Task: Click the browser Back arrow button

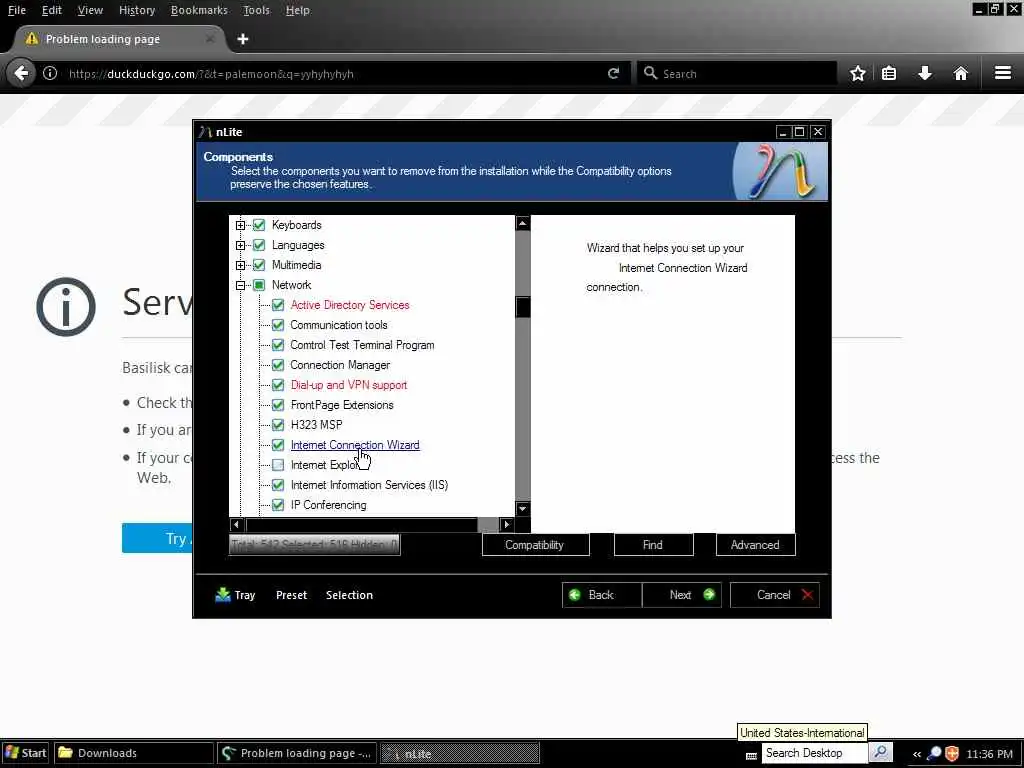Action: (x=22, y=73)
